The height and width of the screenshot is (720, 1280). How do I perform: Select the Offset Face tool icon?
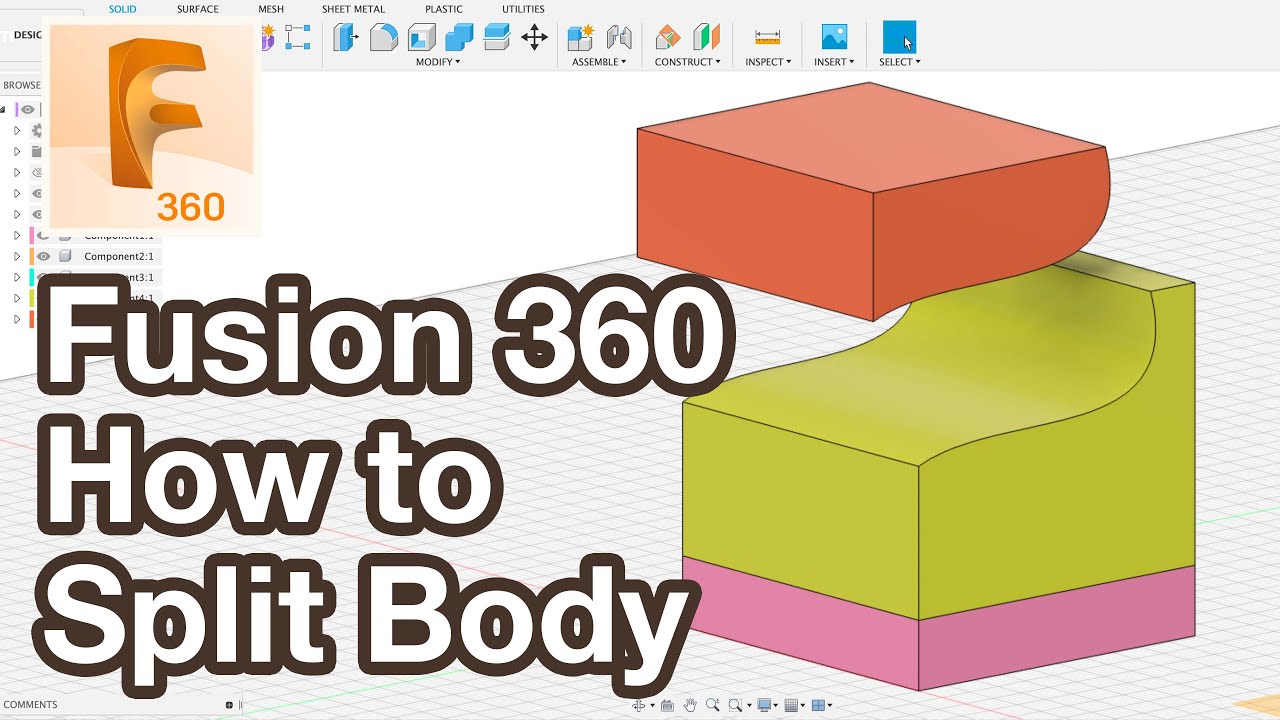(x=497, y=38)
